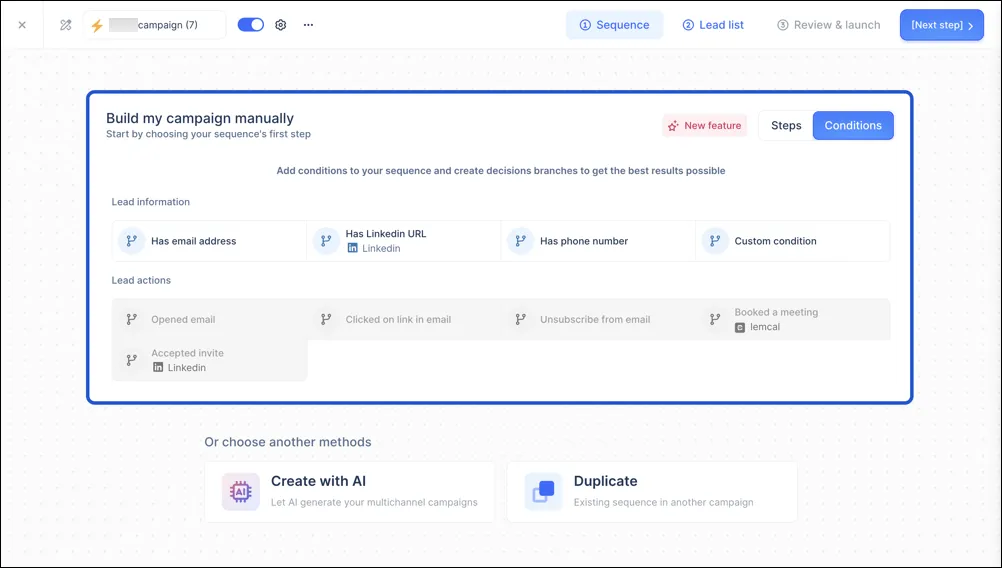This screenshot has width=1002, height=568.
Task: Add the Has Linkedin URL condition
Action: (x=404, y=241)
